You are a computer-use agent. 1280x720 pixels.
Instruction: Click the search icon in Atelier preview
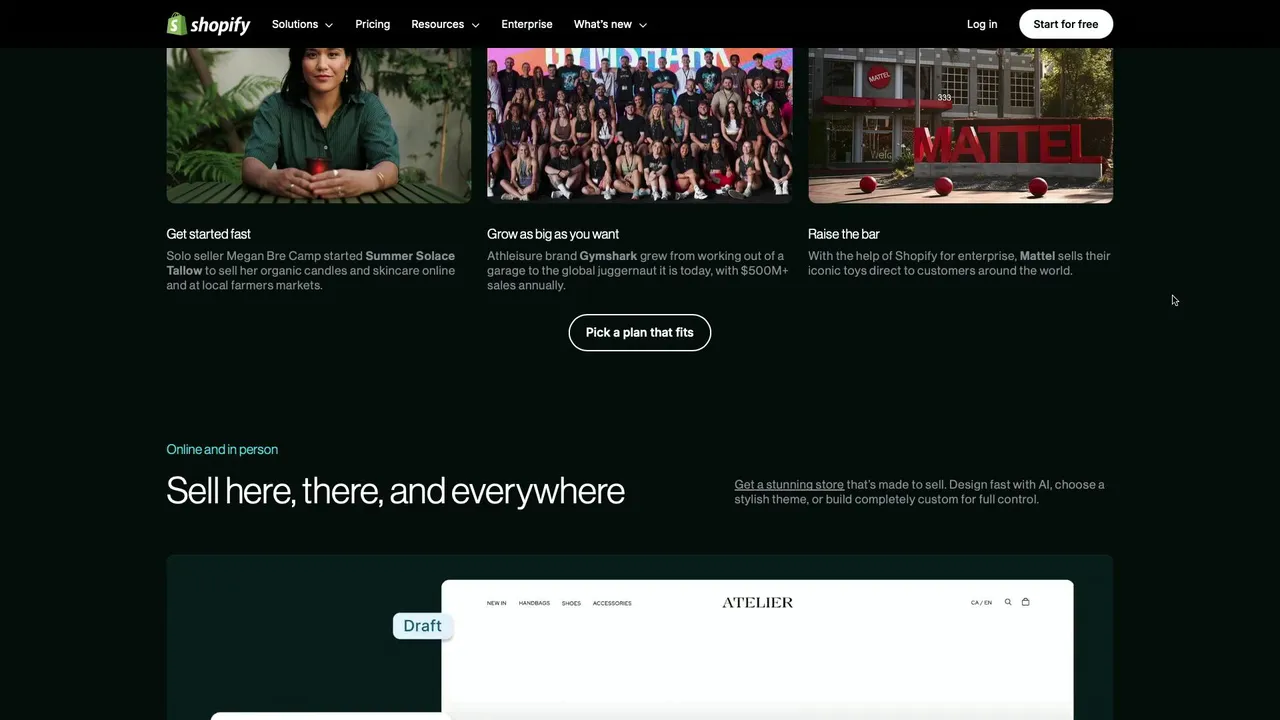[x=1008, y=602]
